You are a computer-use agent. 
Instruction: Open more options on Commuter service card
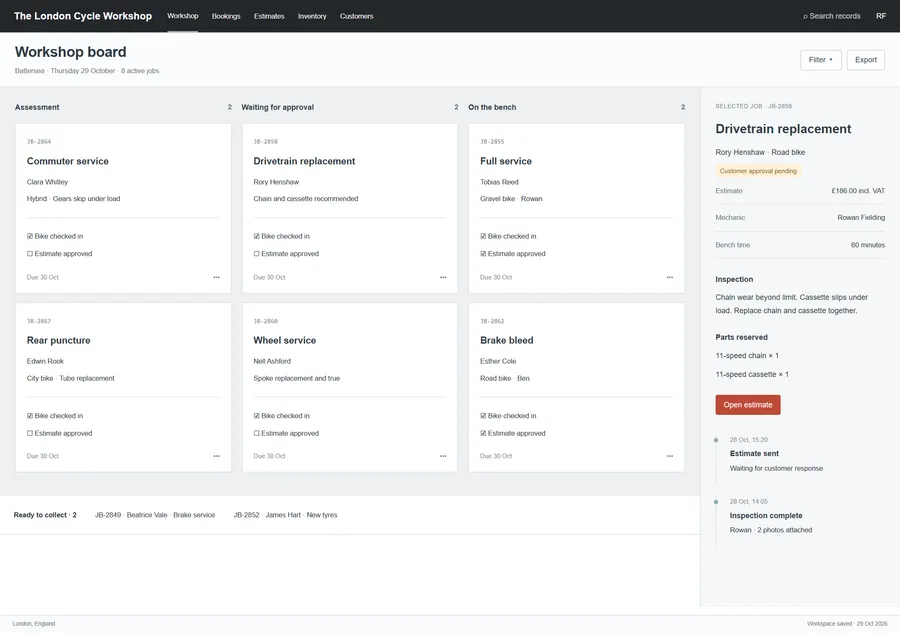[x=216, y=277]
